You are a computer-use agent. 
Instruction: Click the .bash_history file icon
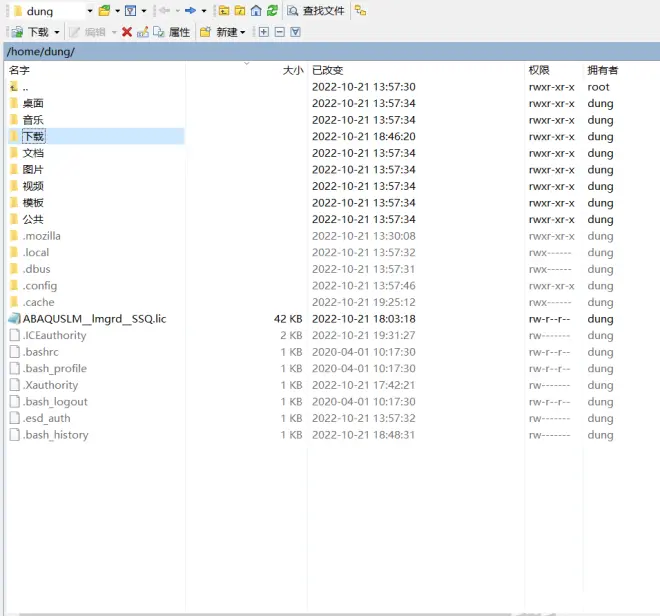[15, 435]
